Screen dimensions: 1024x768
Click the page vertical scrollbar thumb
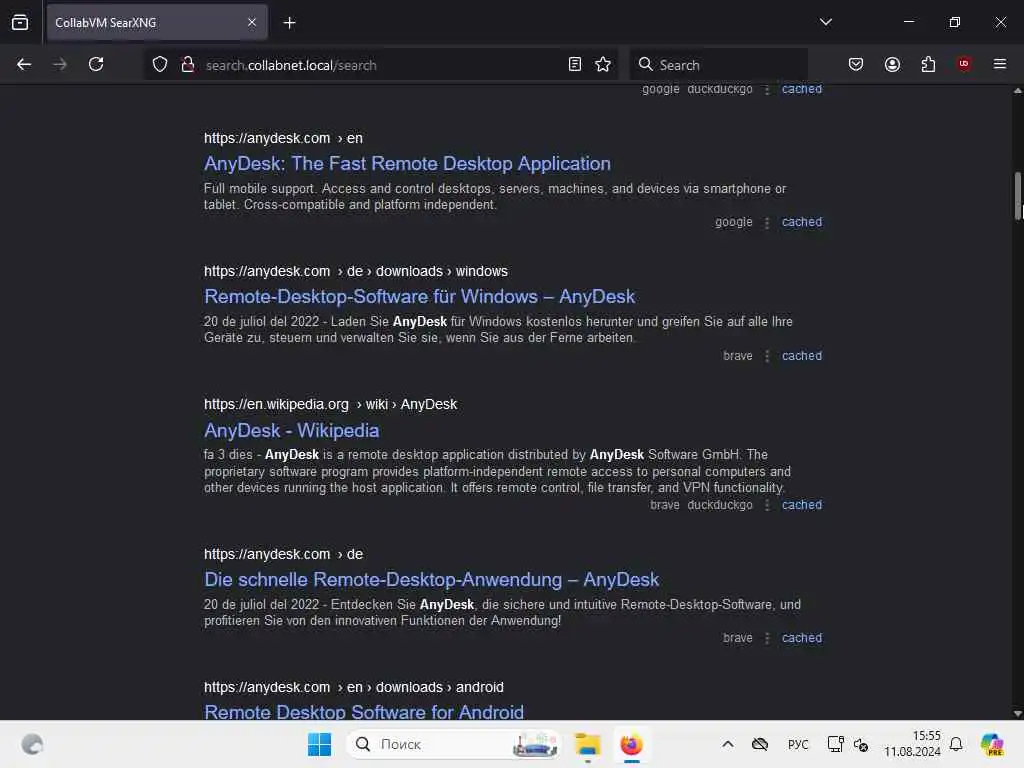pyautogui.click(x=1017, y=196)
